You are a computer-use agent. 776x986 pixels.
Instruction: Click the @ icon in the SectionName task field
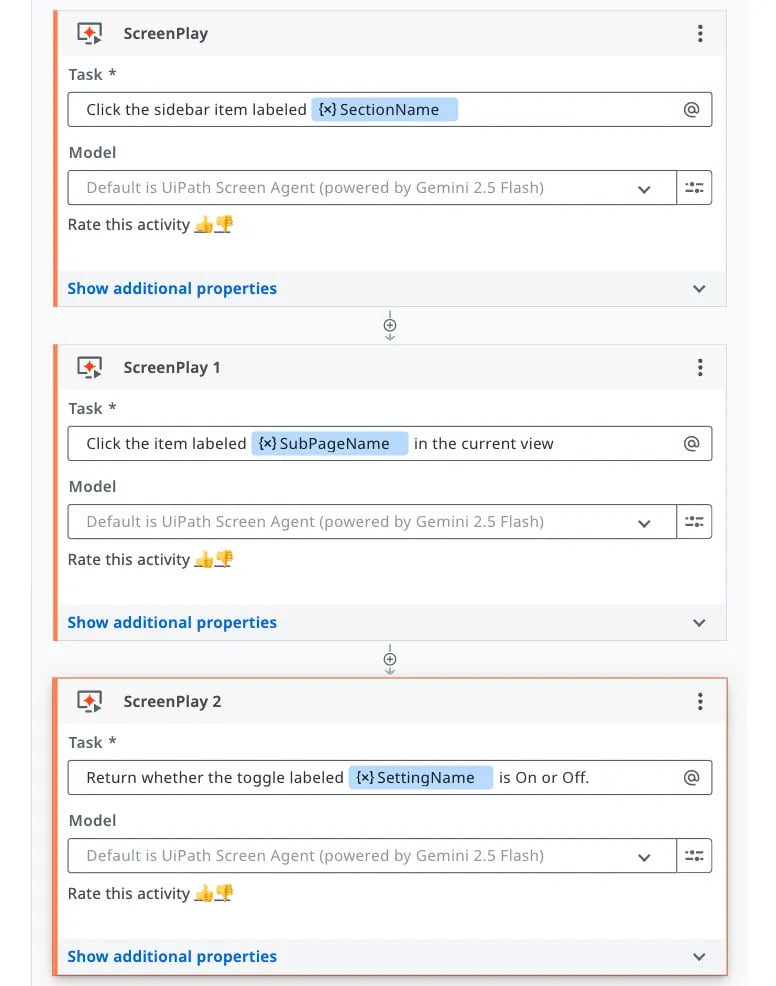(691, 109)
